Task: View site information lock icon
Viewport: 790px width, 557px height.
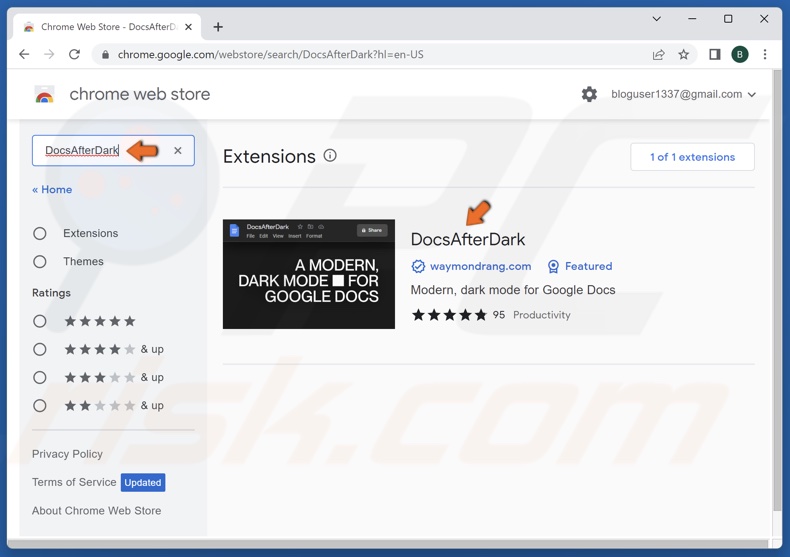Action: tap(105, 54)
